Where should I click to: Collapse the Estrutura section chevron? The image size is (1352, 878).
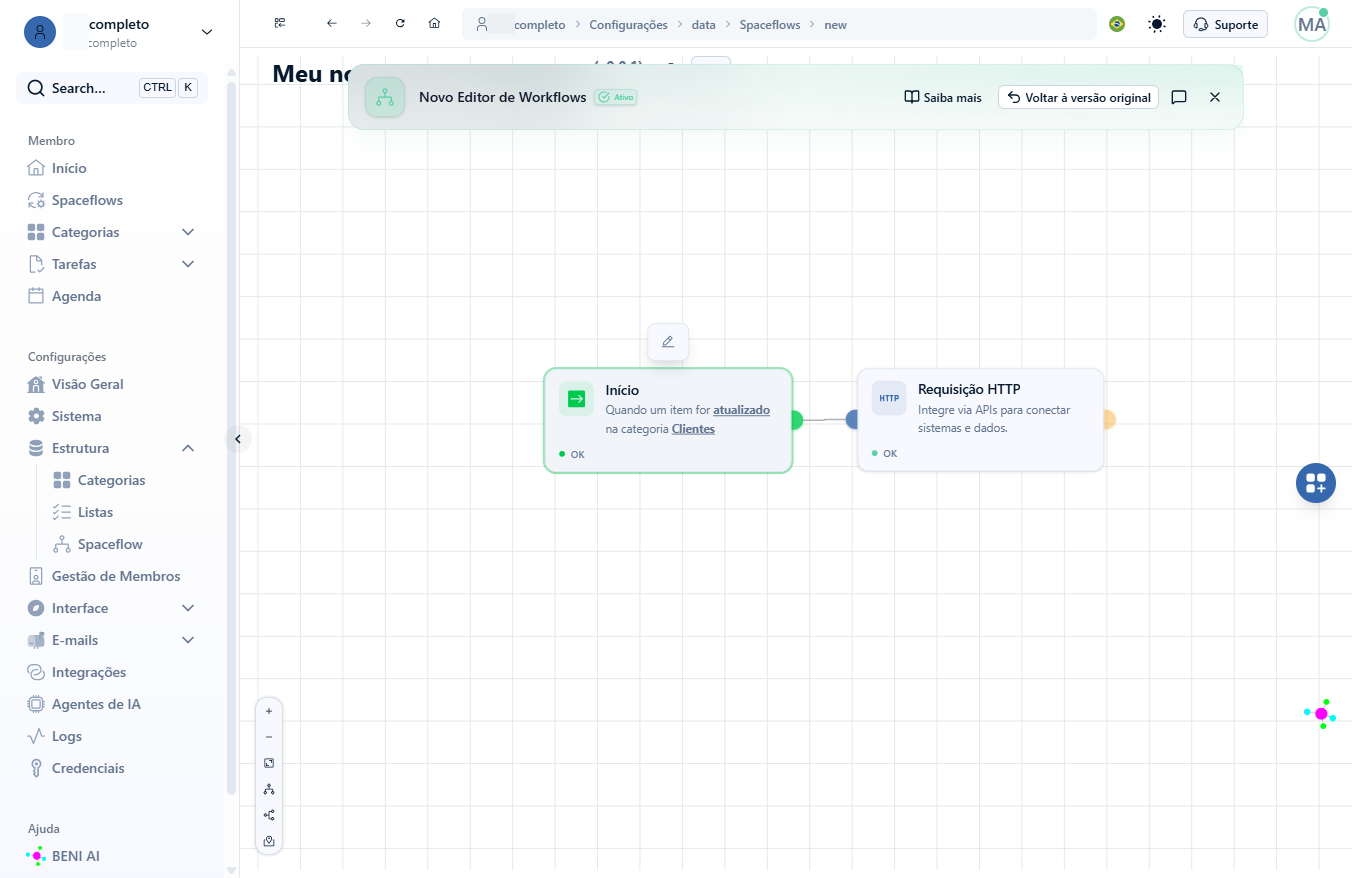pos(188,448)
